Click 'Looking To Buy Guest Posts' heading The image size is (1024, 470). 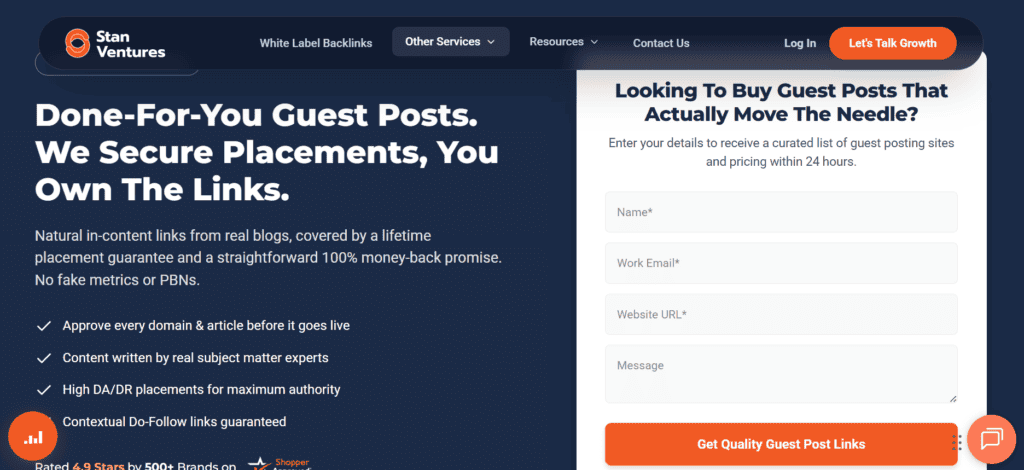(781, 102)
